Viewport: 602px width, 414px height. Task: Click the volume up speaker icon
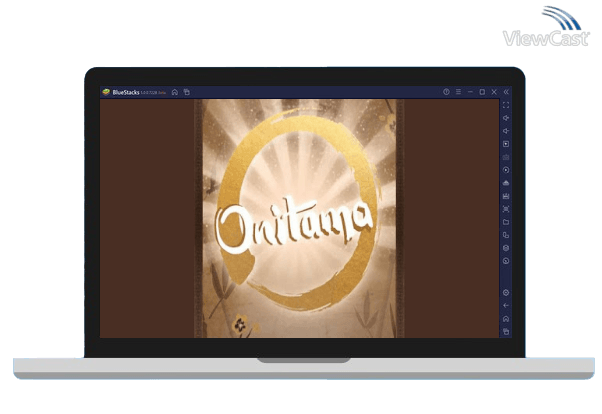coord(506,118)
